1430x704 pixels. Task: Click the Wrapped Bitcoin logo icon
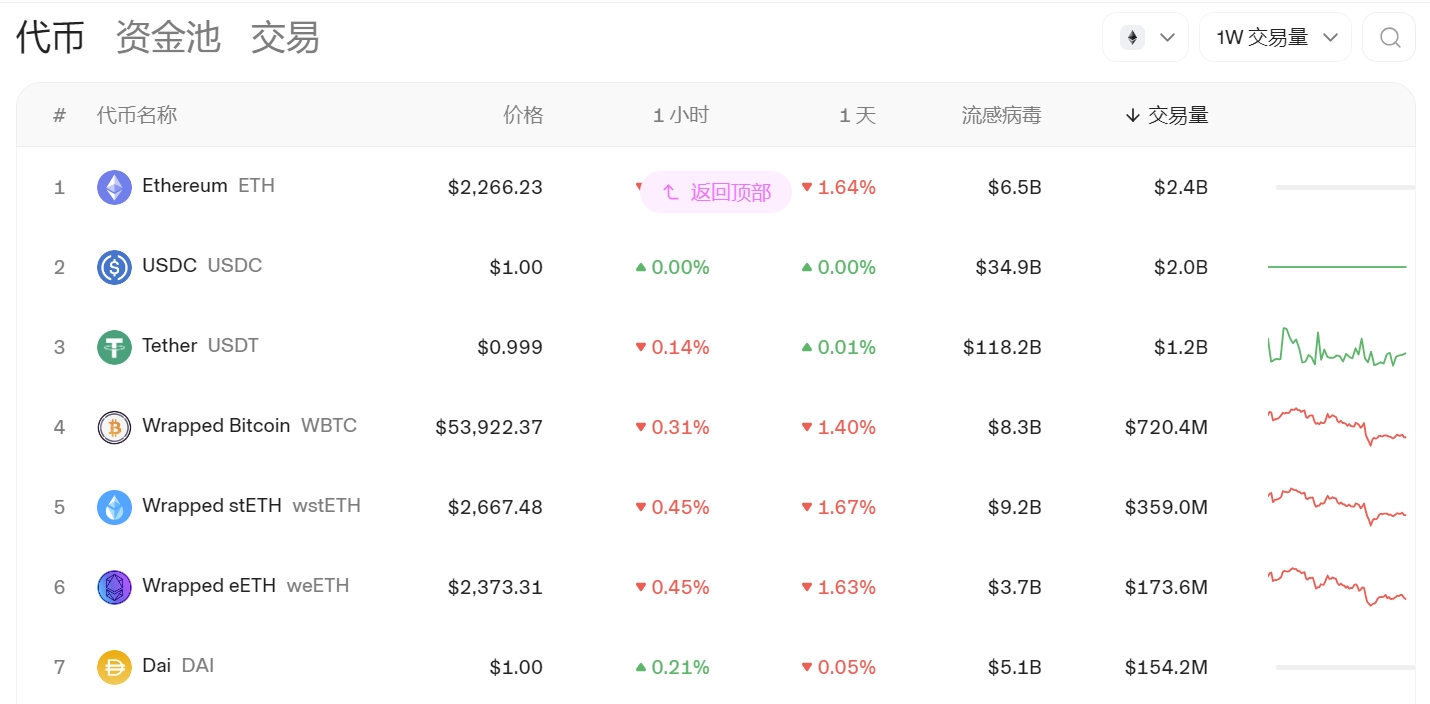pos(114,427)
